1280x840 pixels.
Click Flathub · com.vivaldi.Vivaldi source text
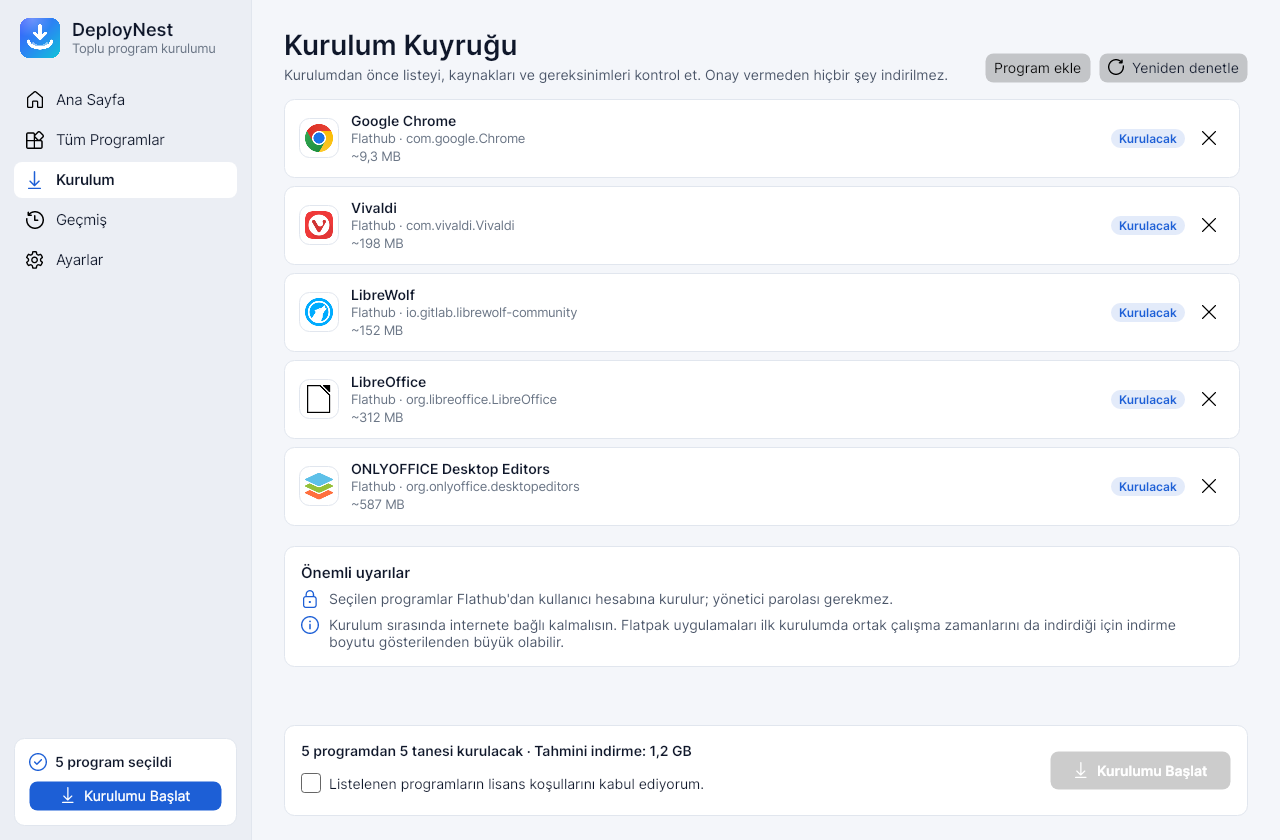click(433, 226)
